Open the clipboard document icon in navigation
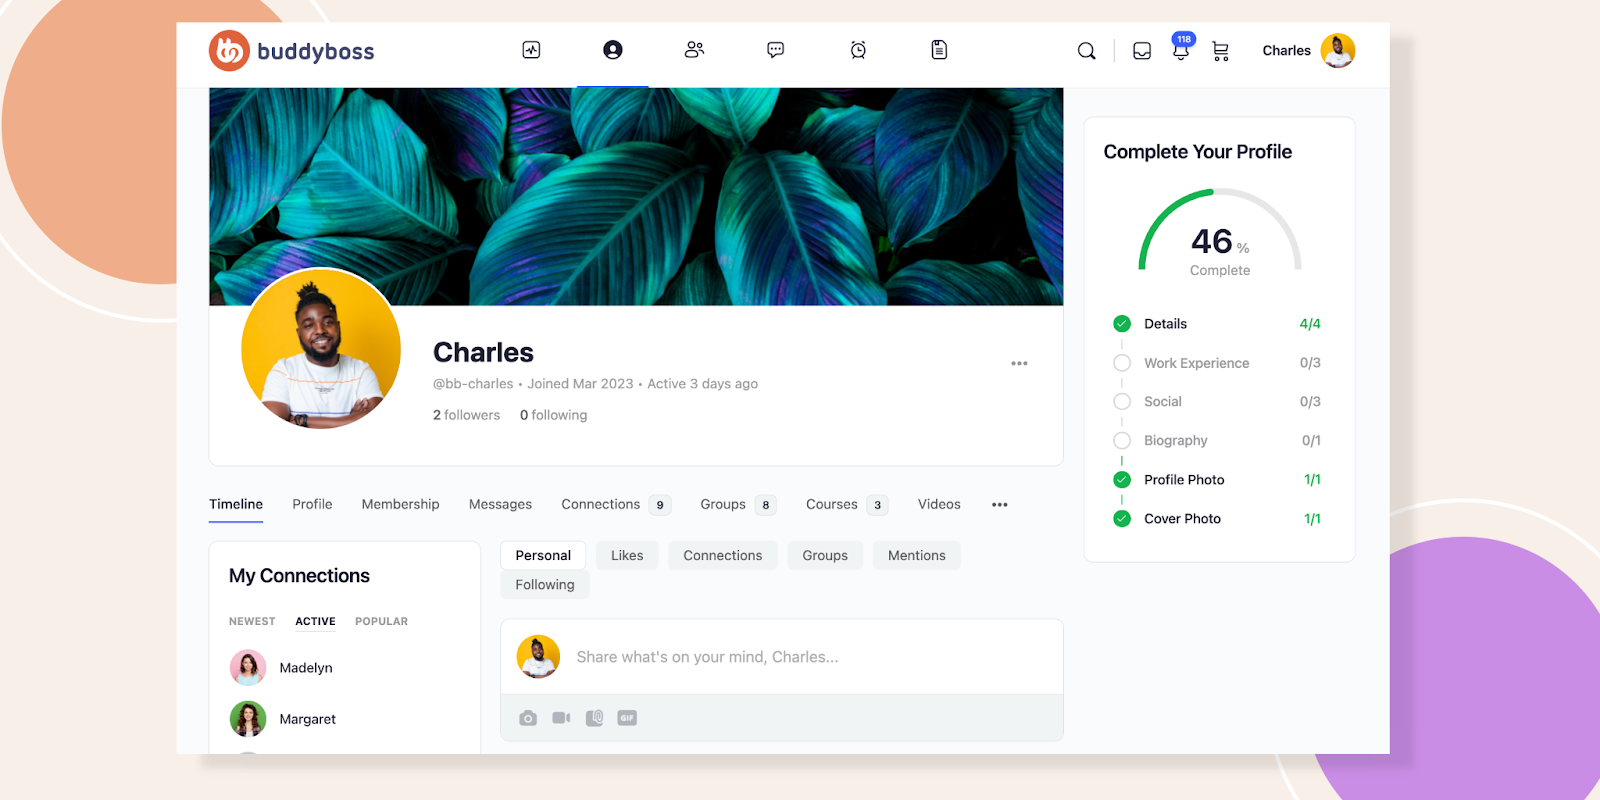The height and width of the screenshot is (800, 1600). pos(939,50)
